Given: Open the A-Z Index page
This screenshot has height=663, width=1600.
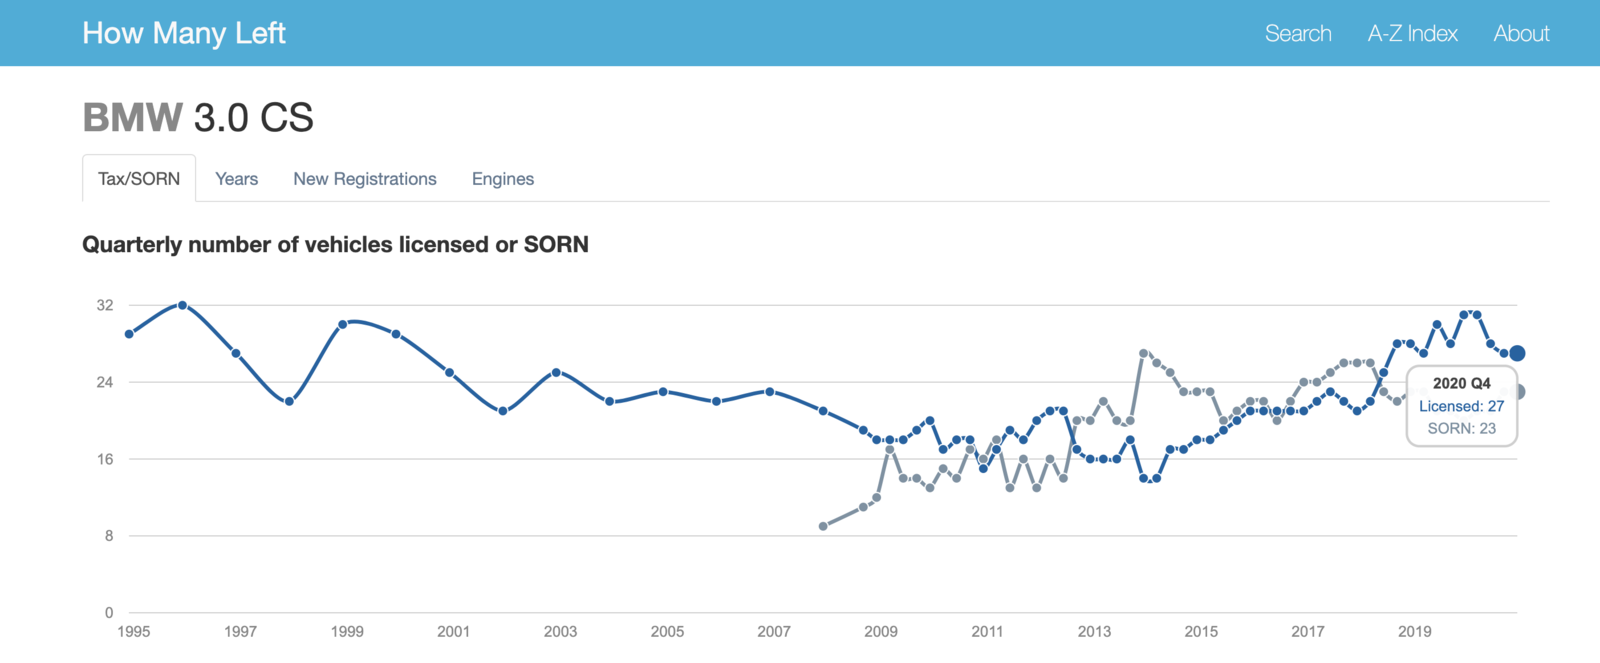Looking at the screenshot, I should click(1412, 33).
